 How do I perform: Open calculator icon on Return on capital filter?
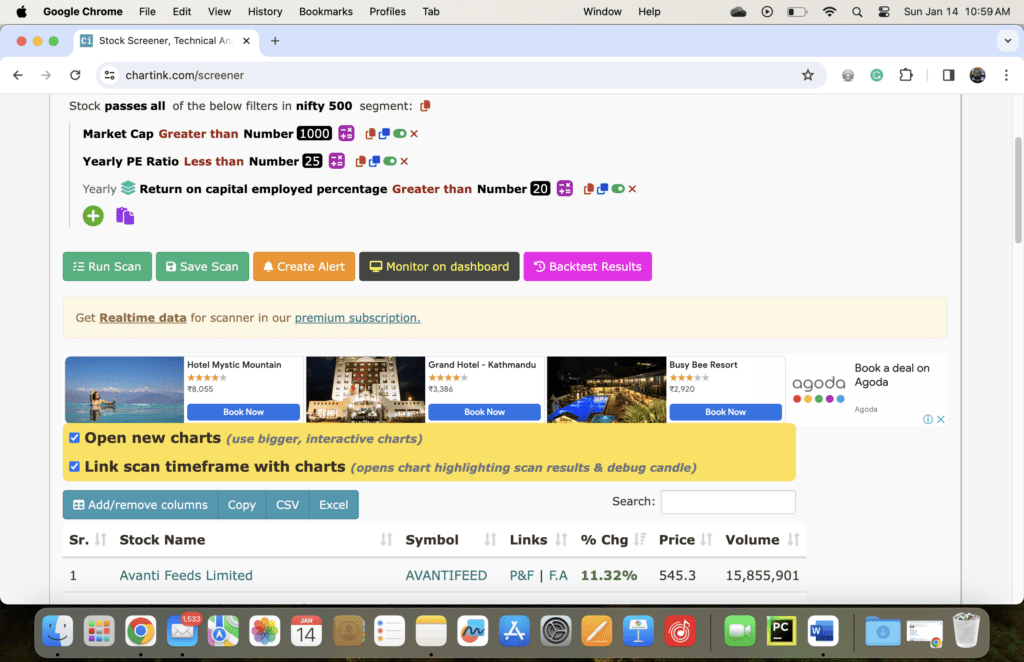pos(565,188)
